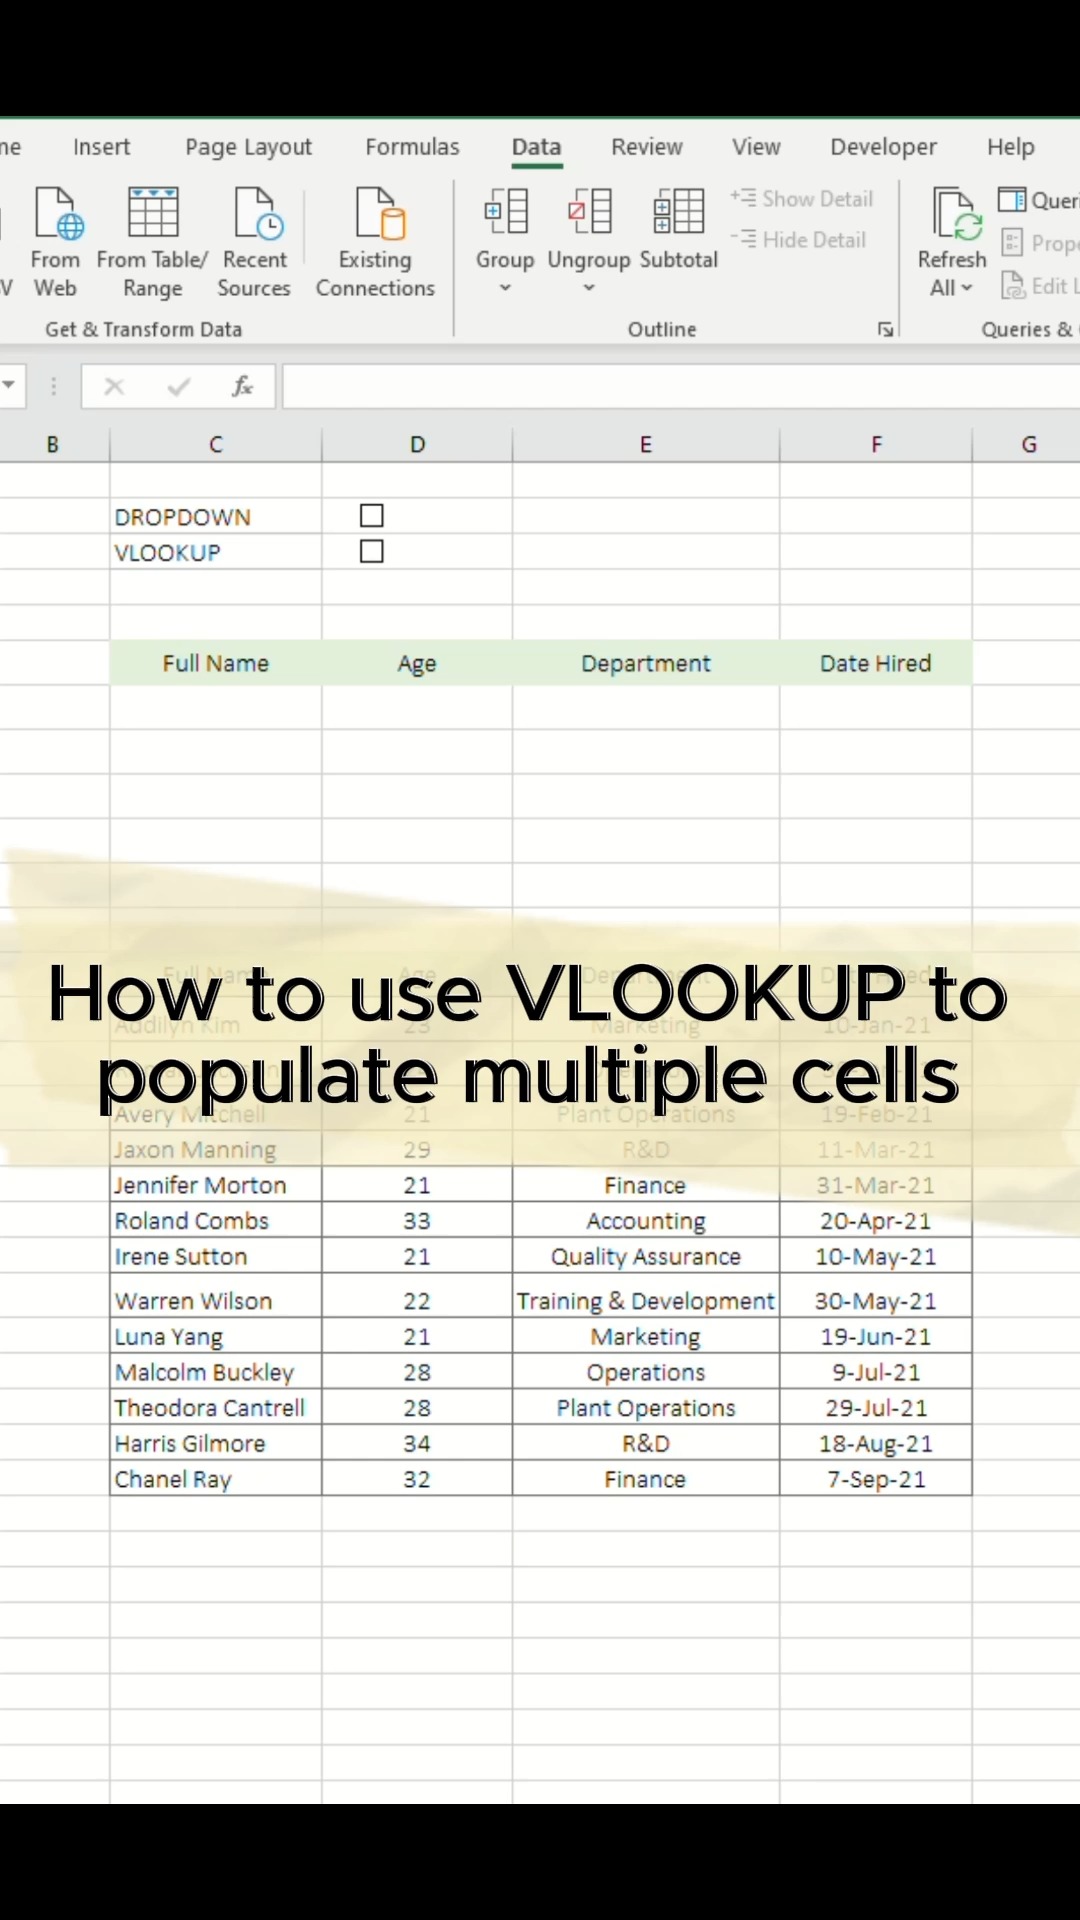Switch to the View tab
Screen dimensions: 1080x1920
756,147
